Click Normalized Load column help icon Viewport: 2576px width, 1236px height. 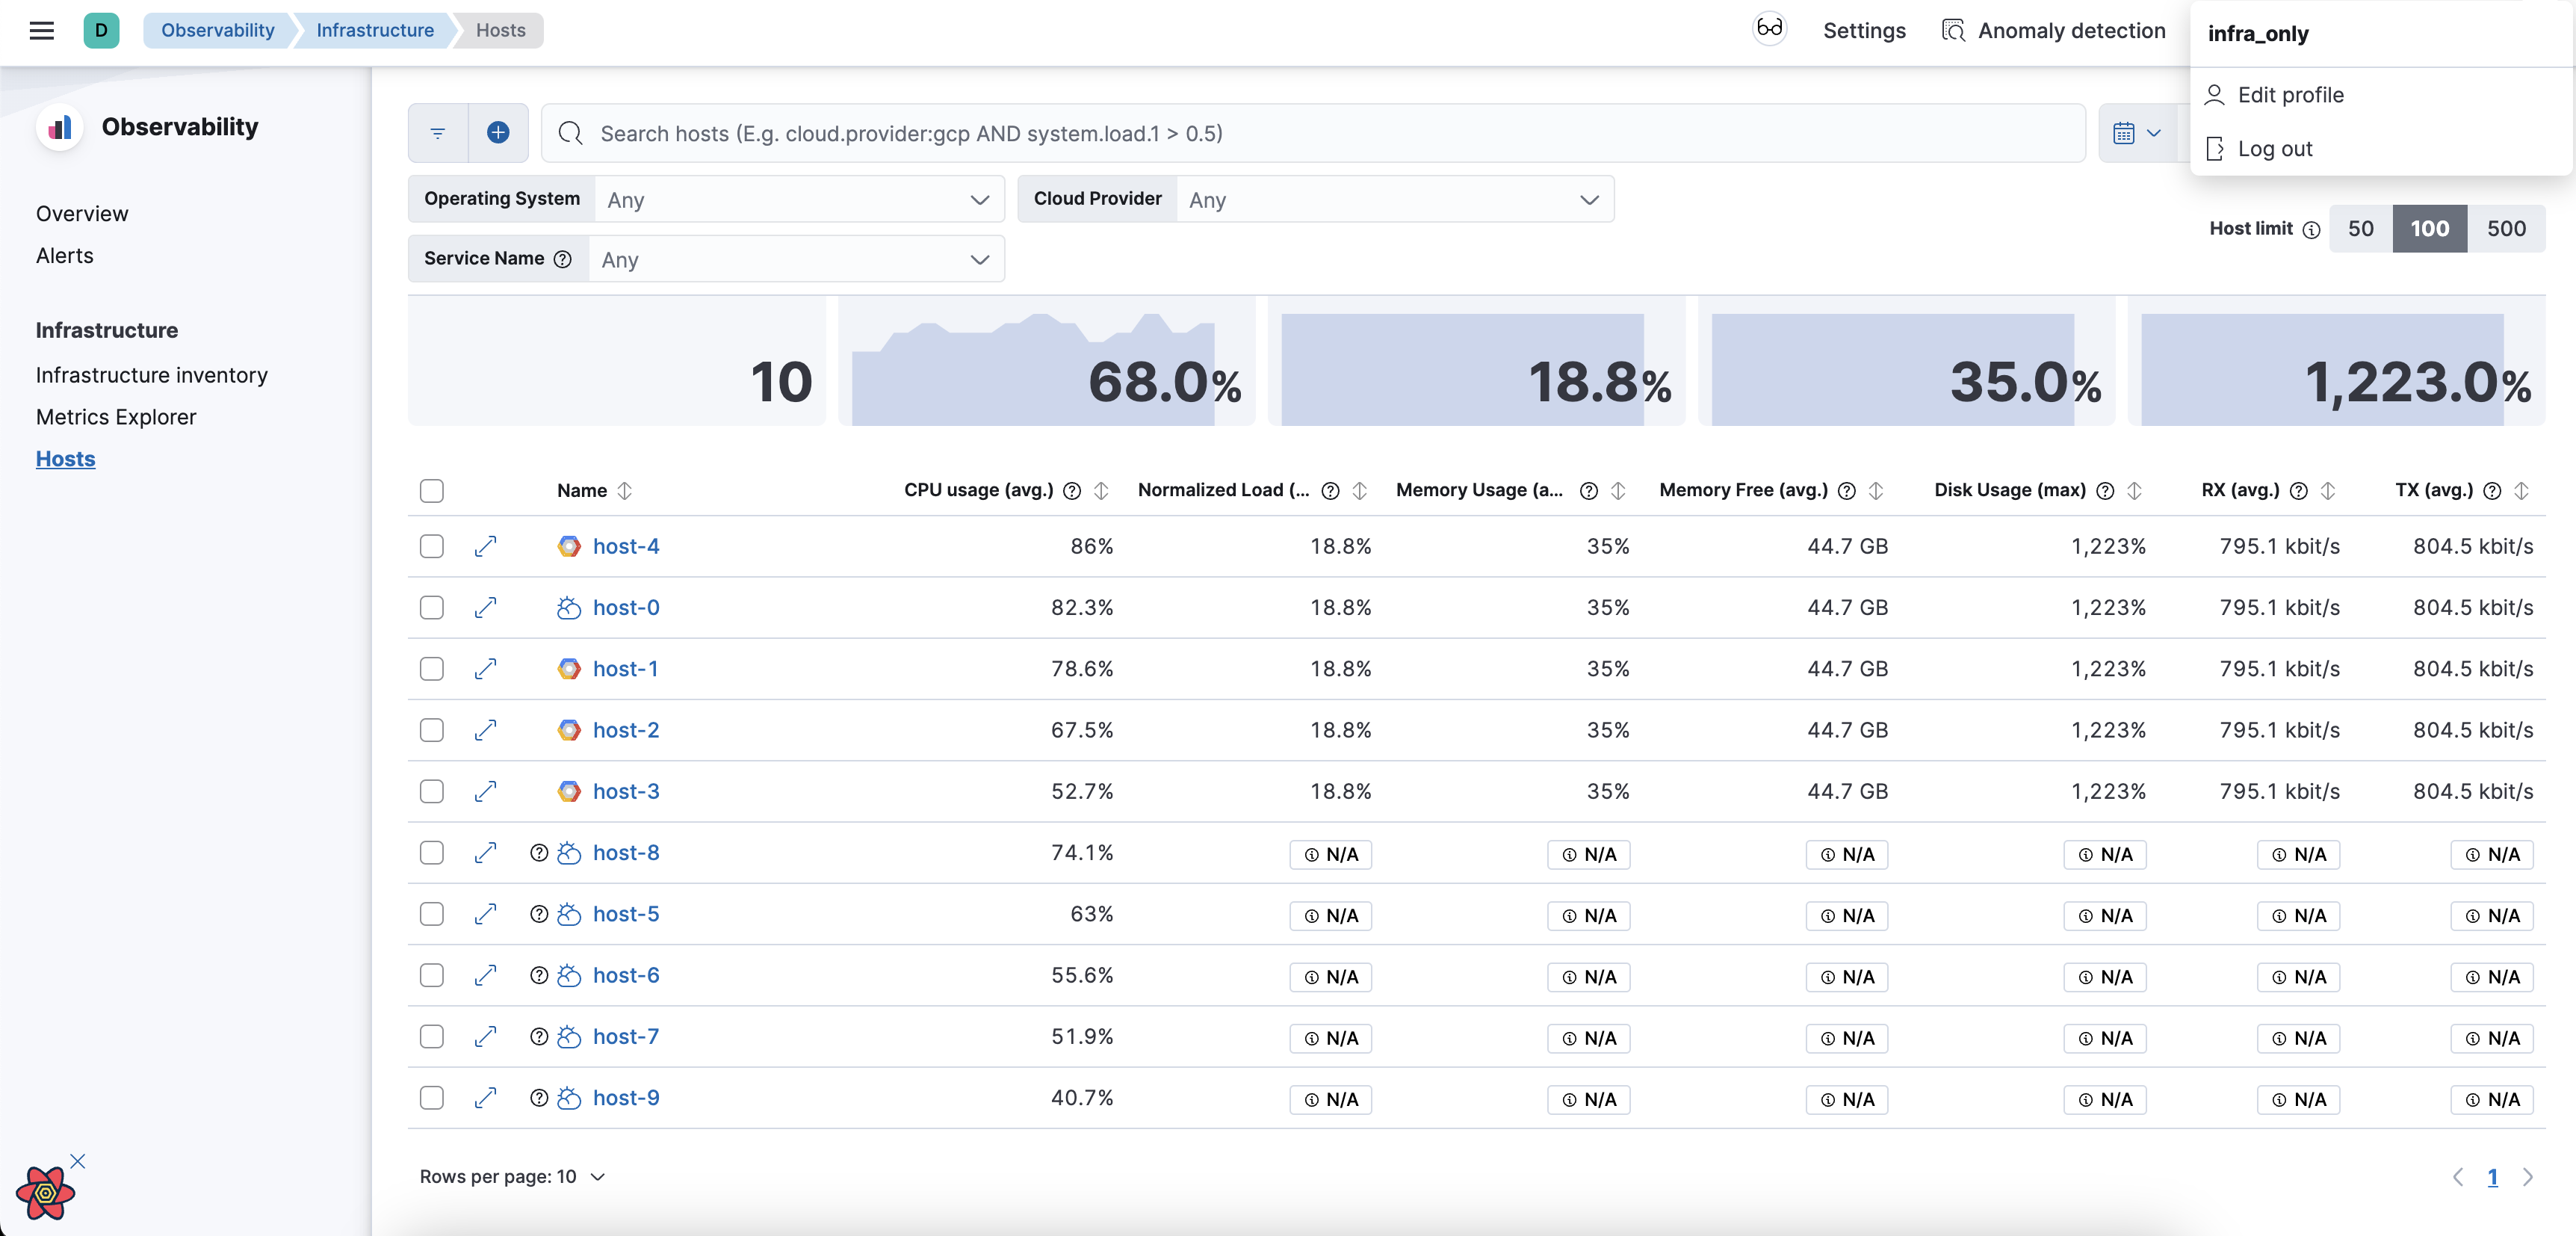1330,491
